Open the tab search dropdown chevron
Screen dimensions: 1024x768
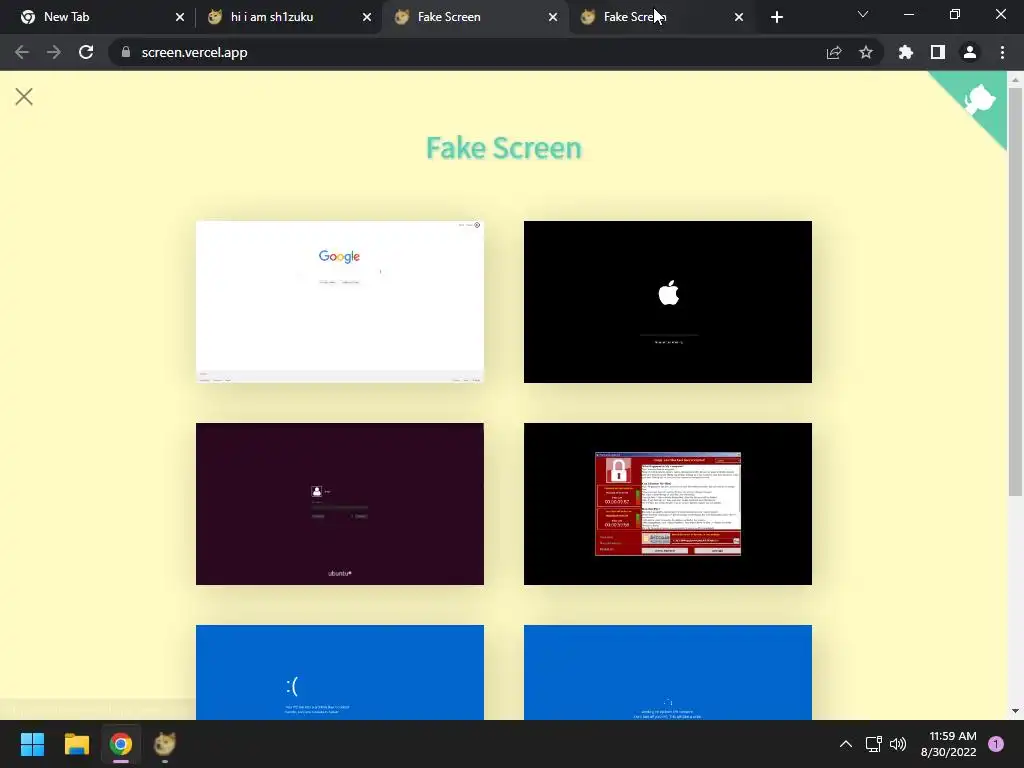point(863,14)
